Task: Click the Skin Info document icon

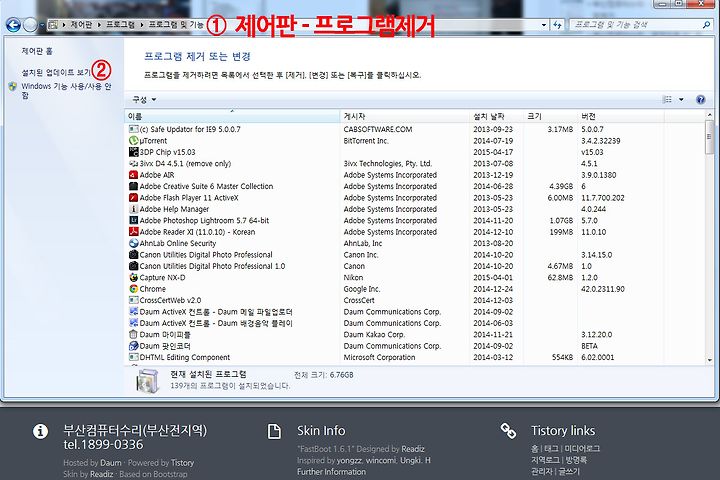Action: [x=274, y=431]
